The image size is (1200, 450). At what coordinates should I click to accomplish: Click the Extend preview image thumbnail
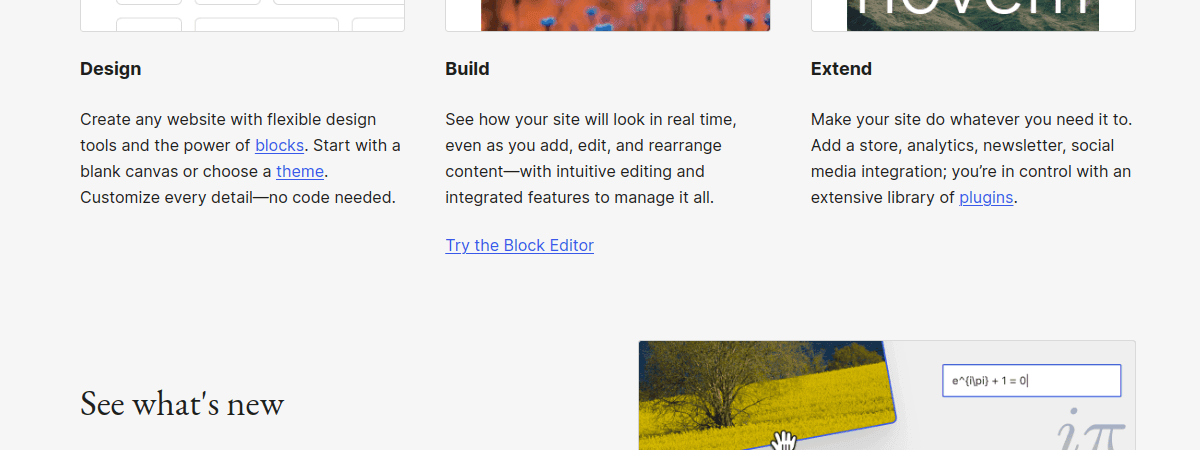pyautogui.click(x=973, y=15)
